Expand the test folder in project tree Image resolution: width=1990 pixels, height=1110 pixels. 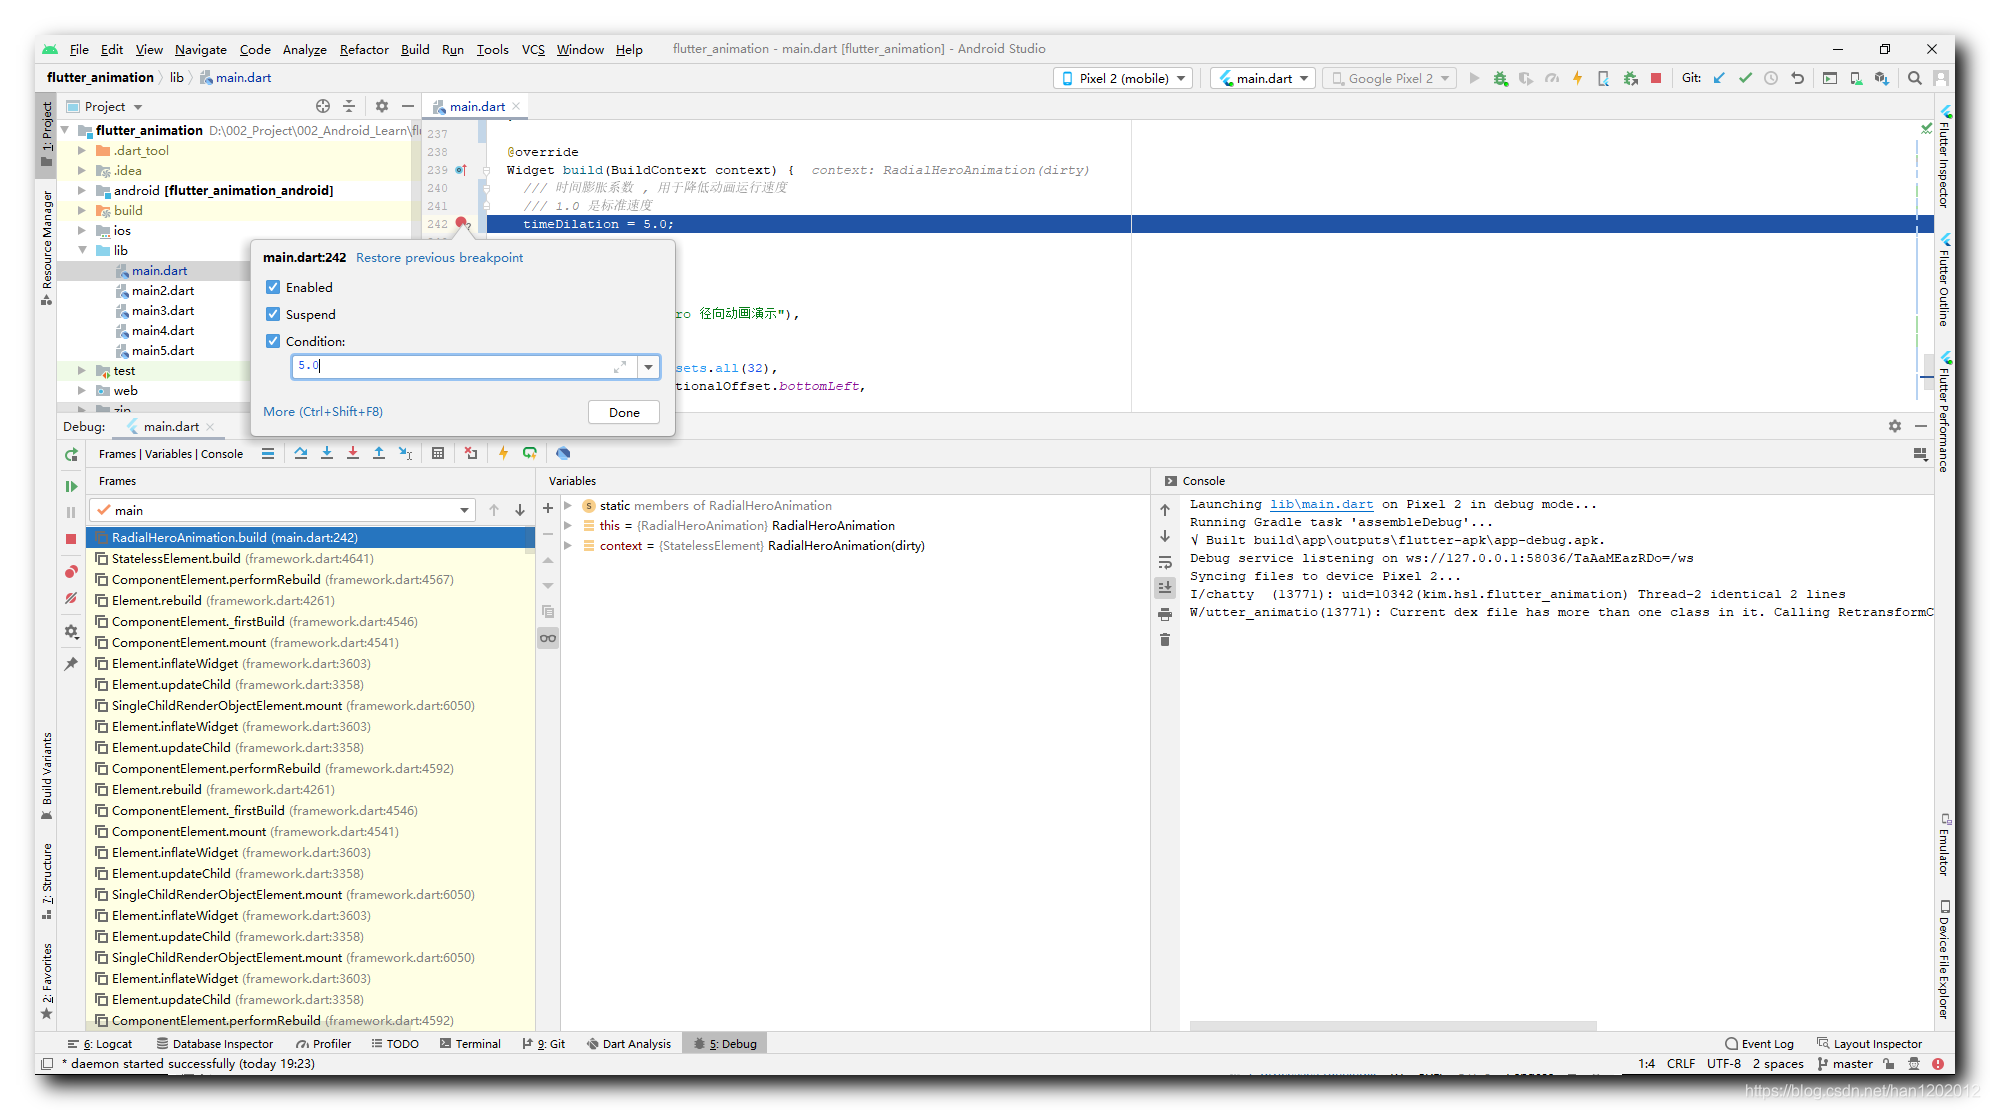click(82, 370)
